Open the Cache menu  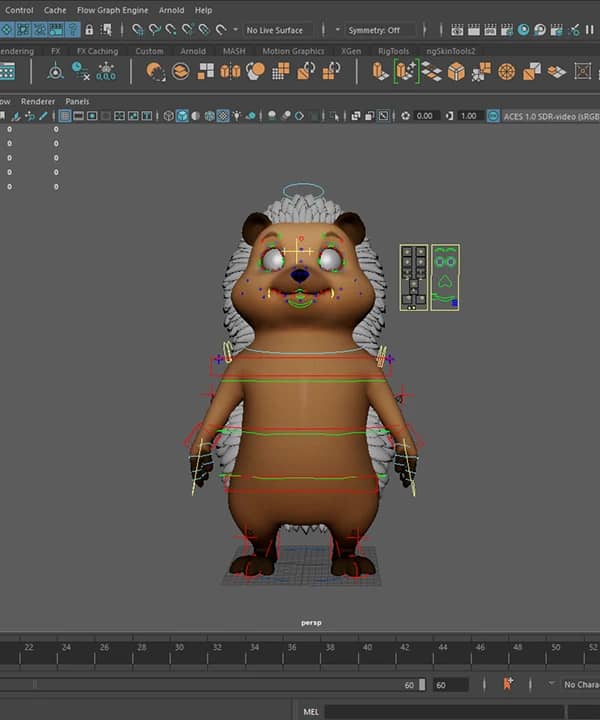coord(55,10)
